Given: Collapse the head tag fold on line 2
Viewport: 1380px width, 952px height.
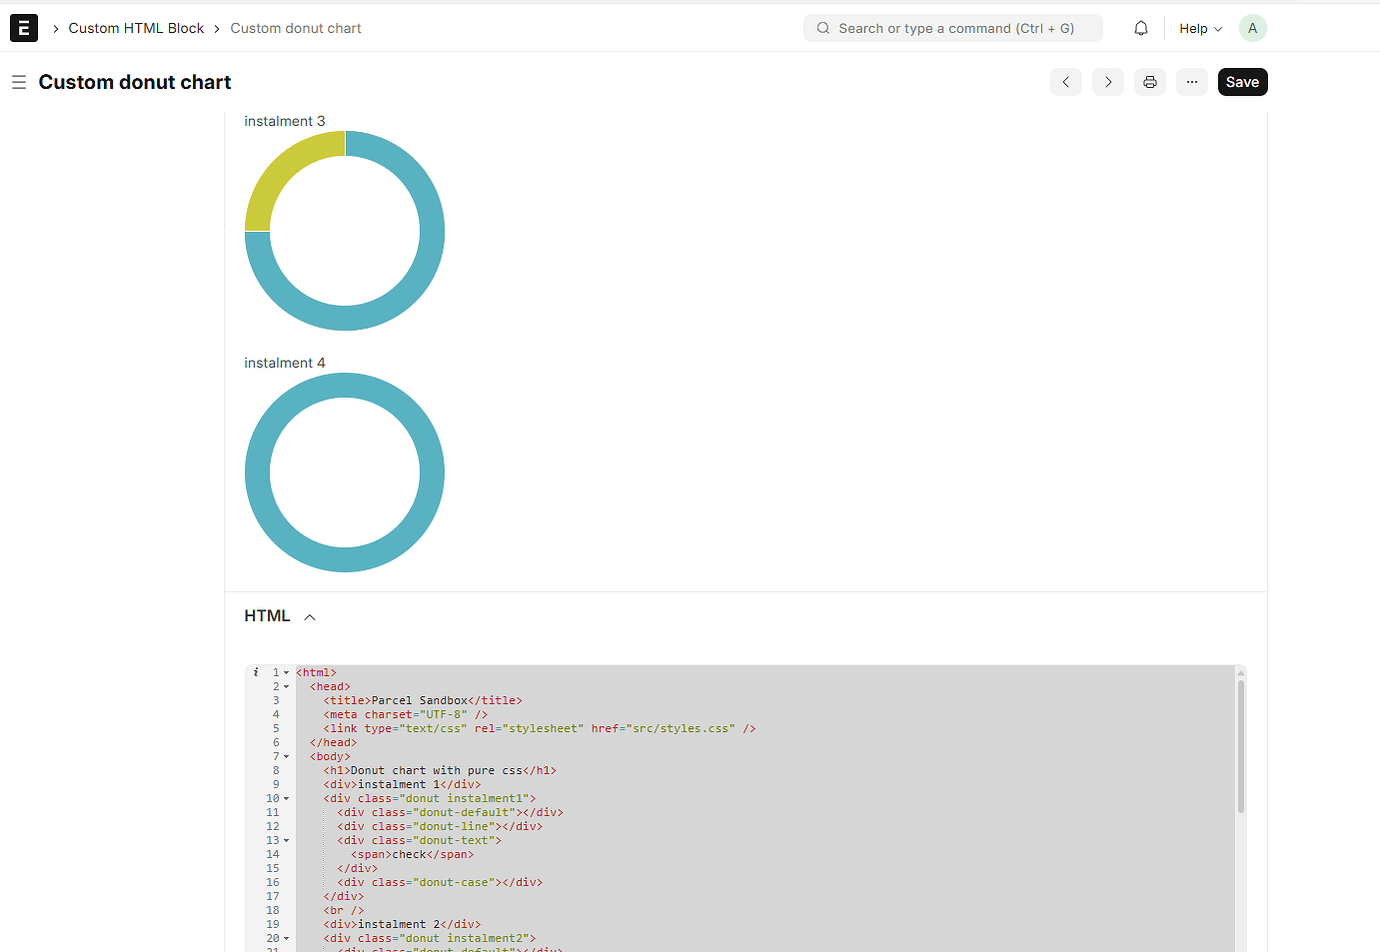Looking at the screenshot, I should click(x=286, y=686).
